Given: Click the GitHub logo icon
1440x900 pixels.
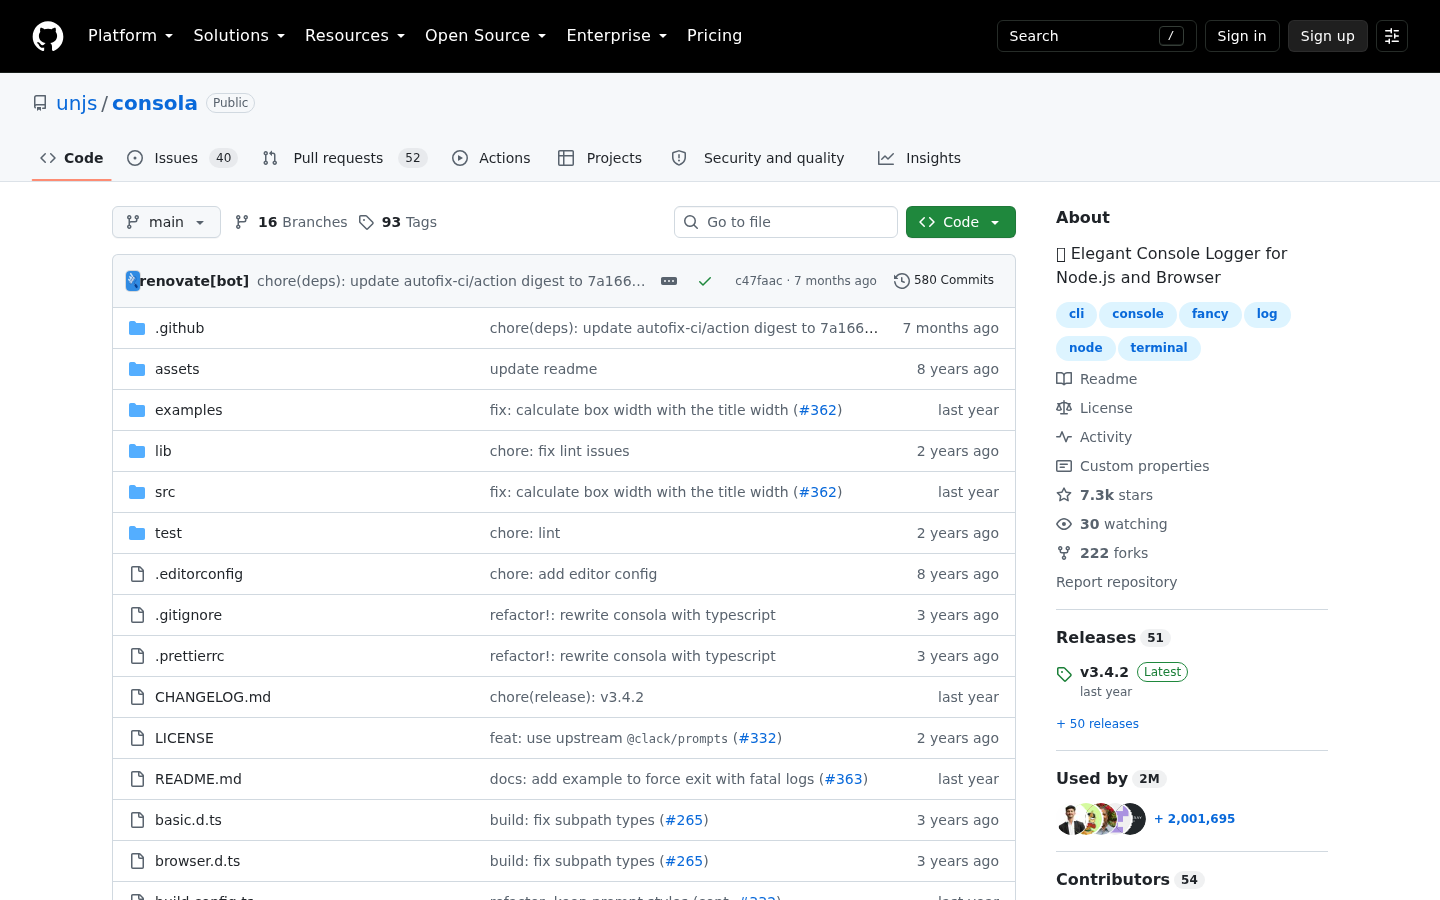Looking at the screenshot, I should click(48, 36).
